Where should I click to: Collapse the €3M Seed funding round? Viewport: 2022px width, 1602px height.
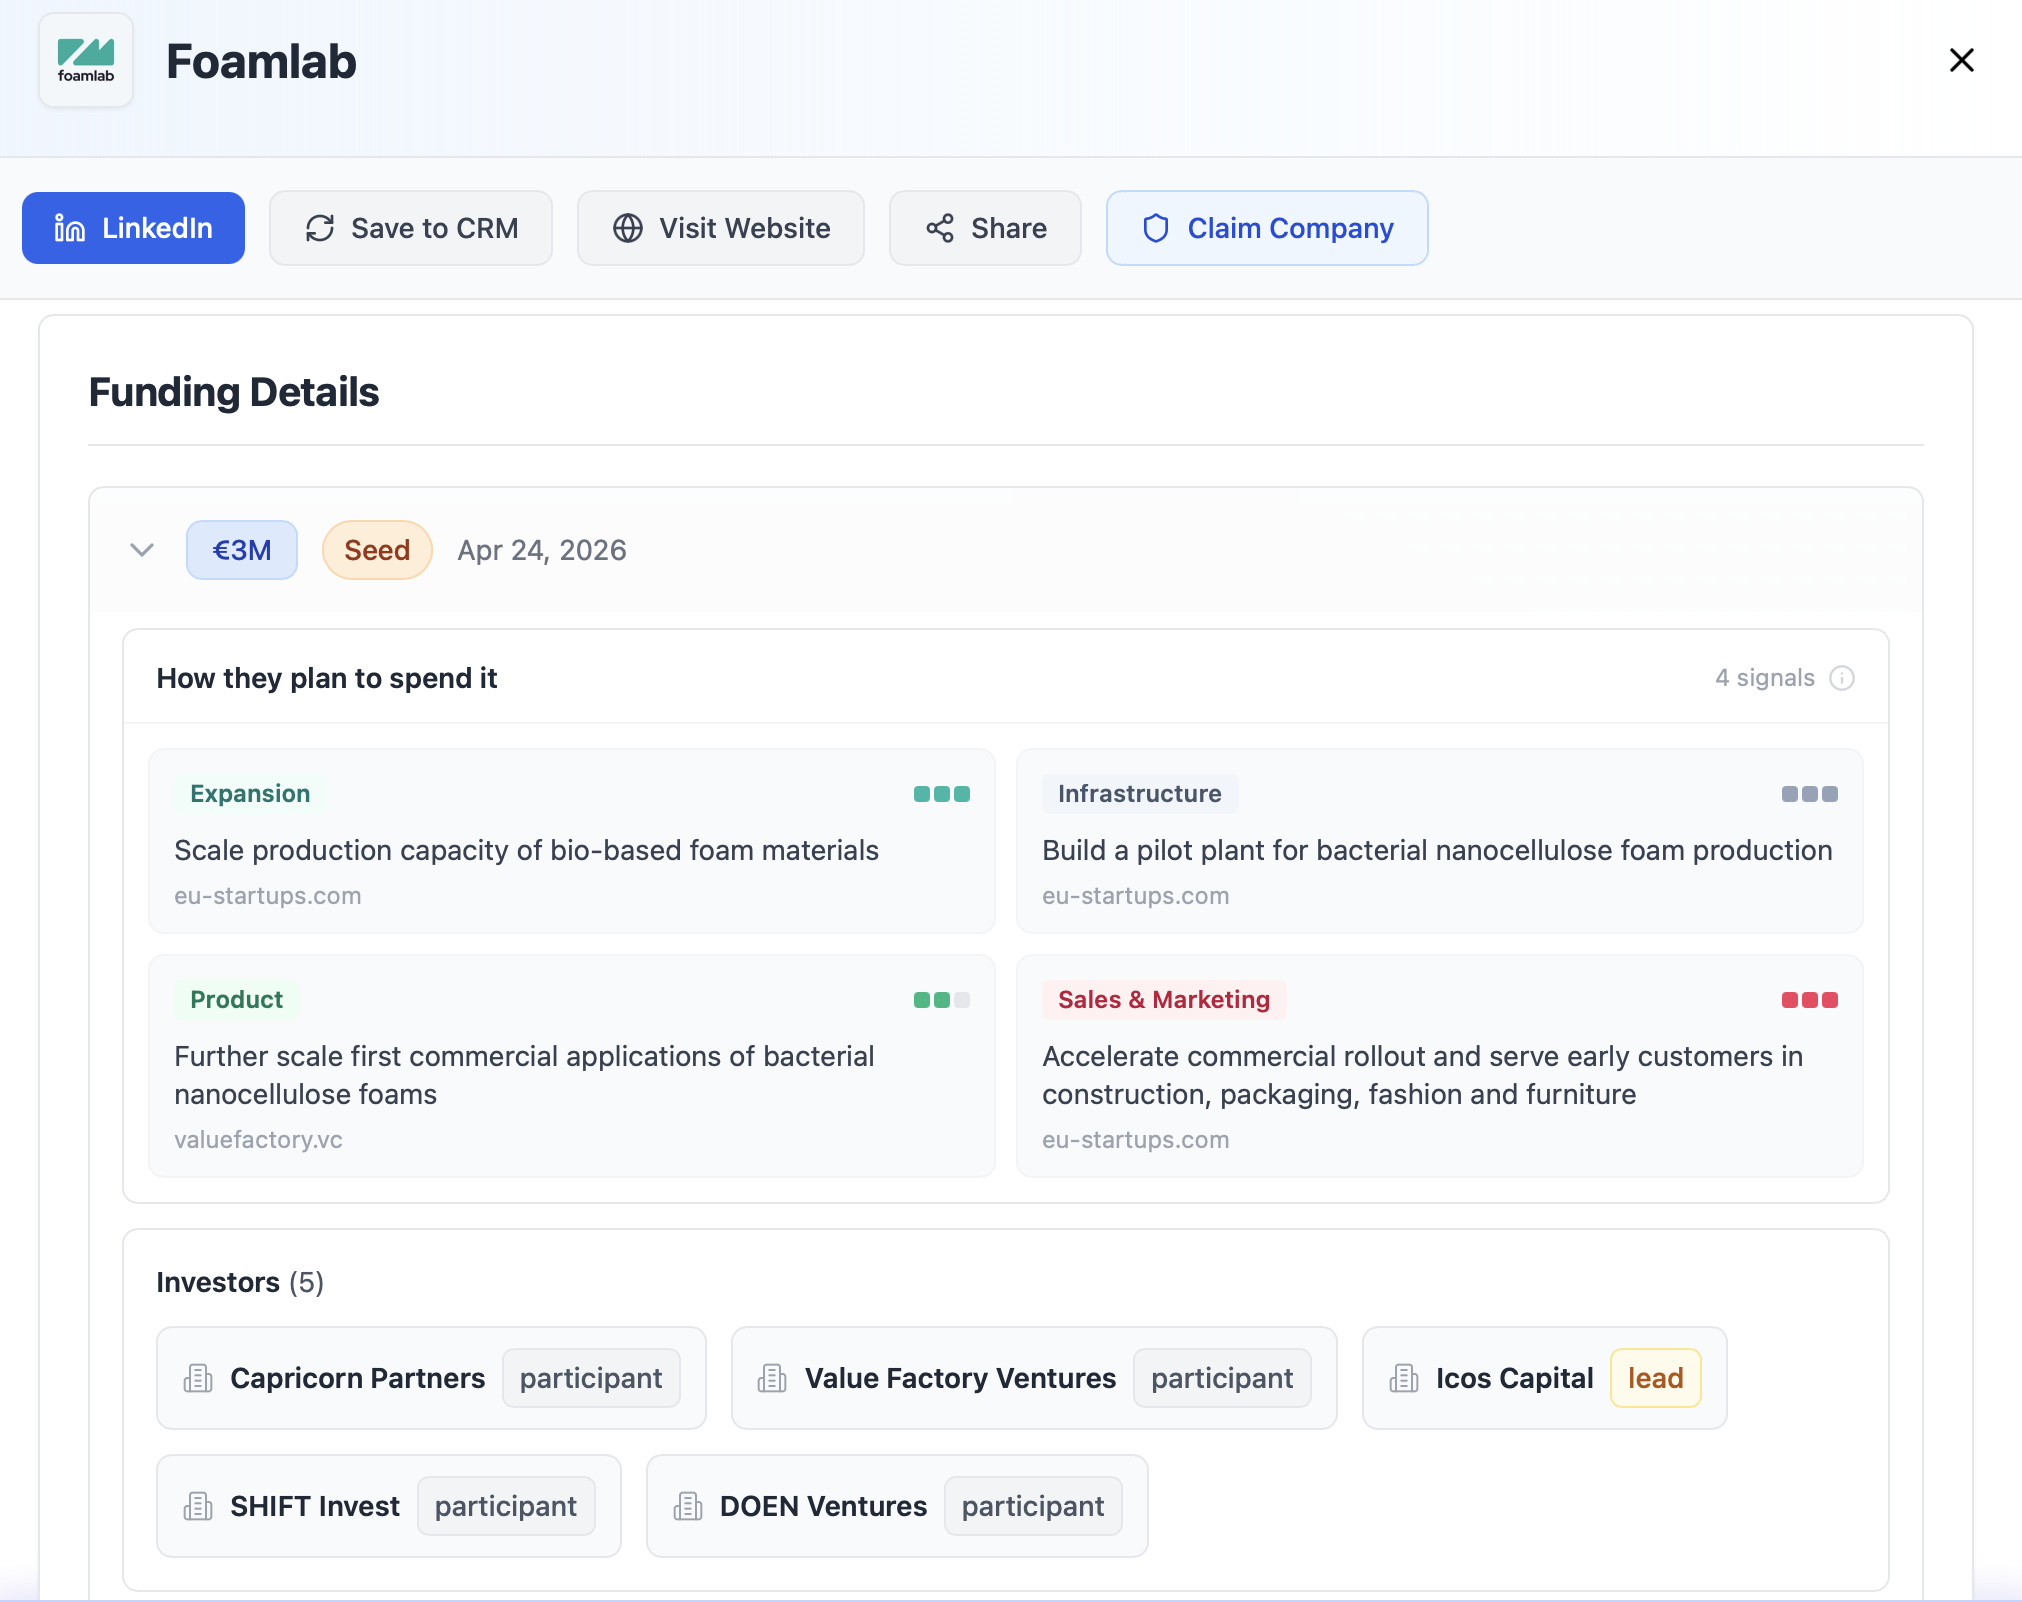tap(142, 550)
